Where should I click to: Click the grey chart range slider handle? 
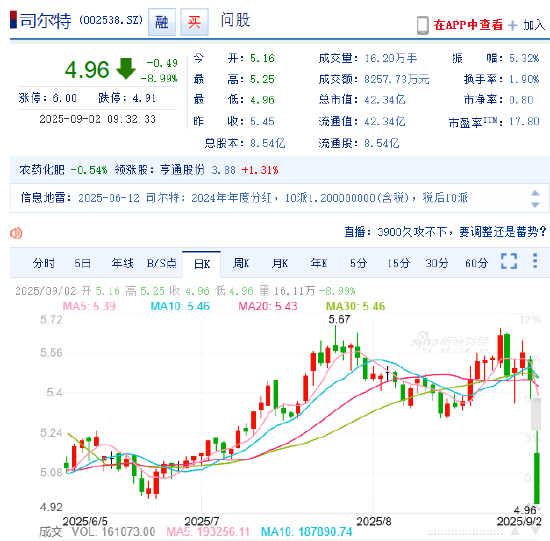point(535,414)
